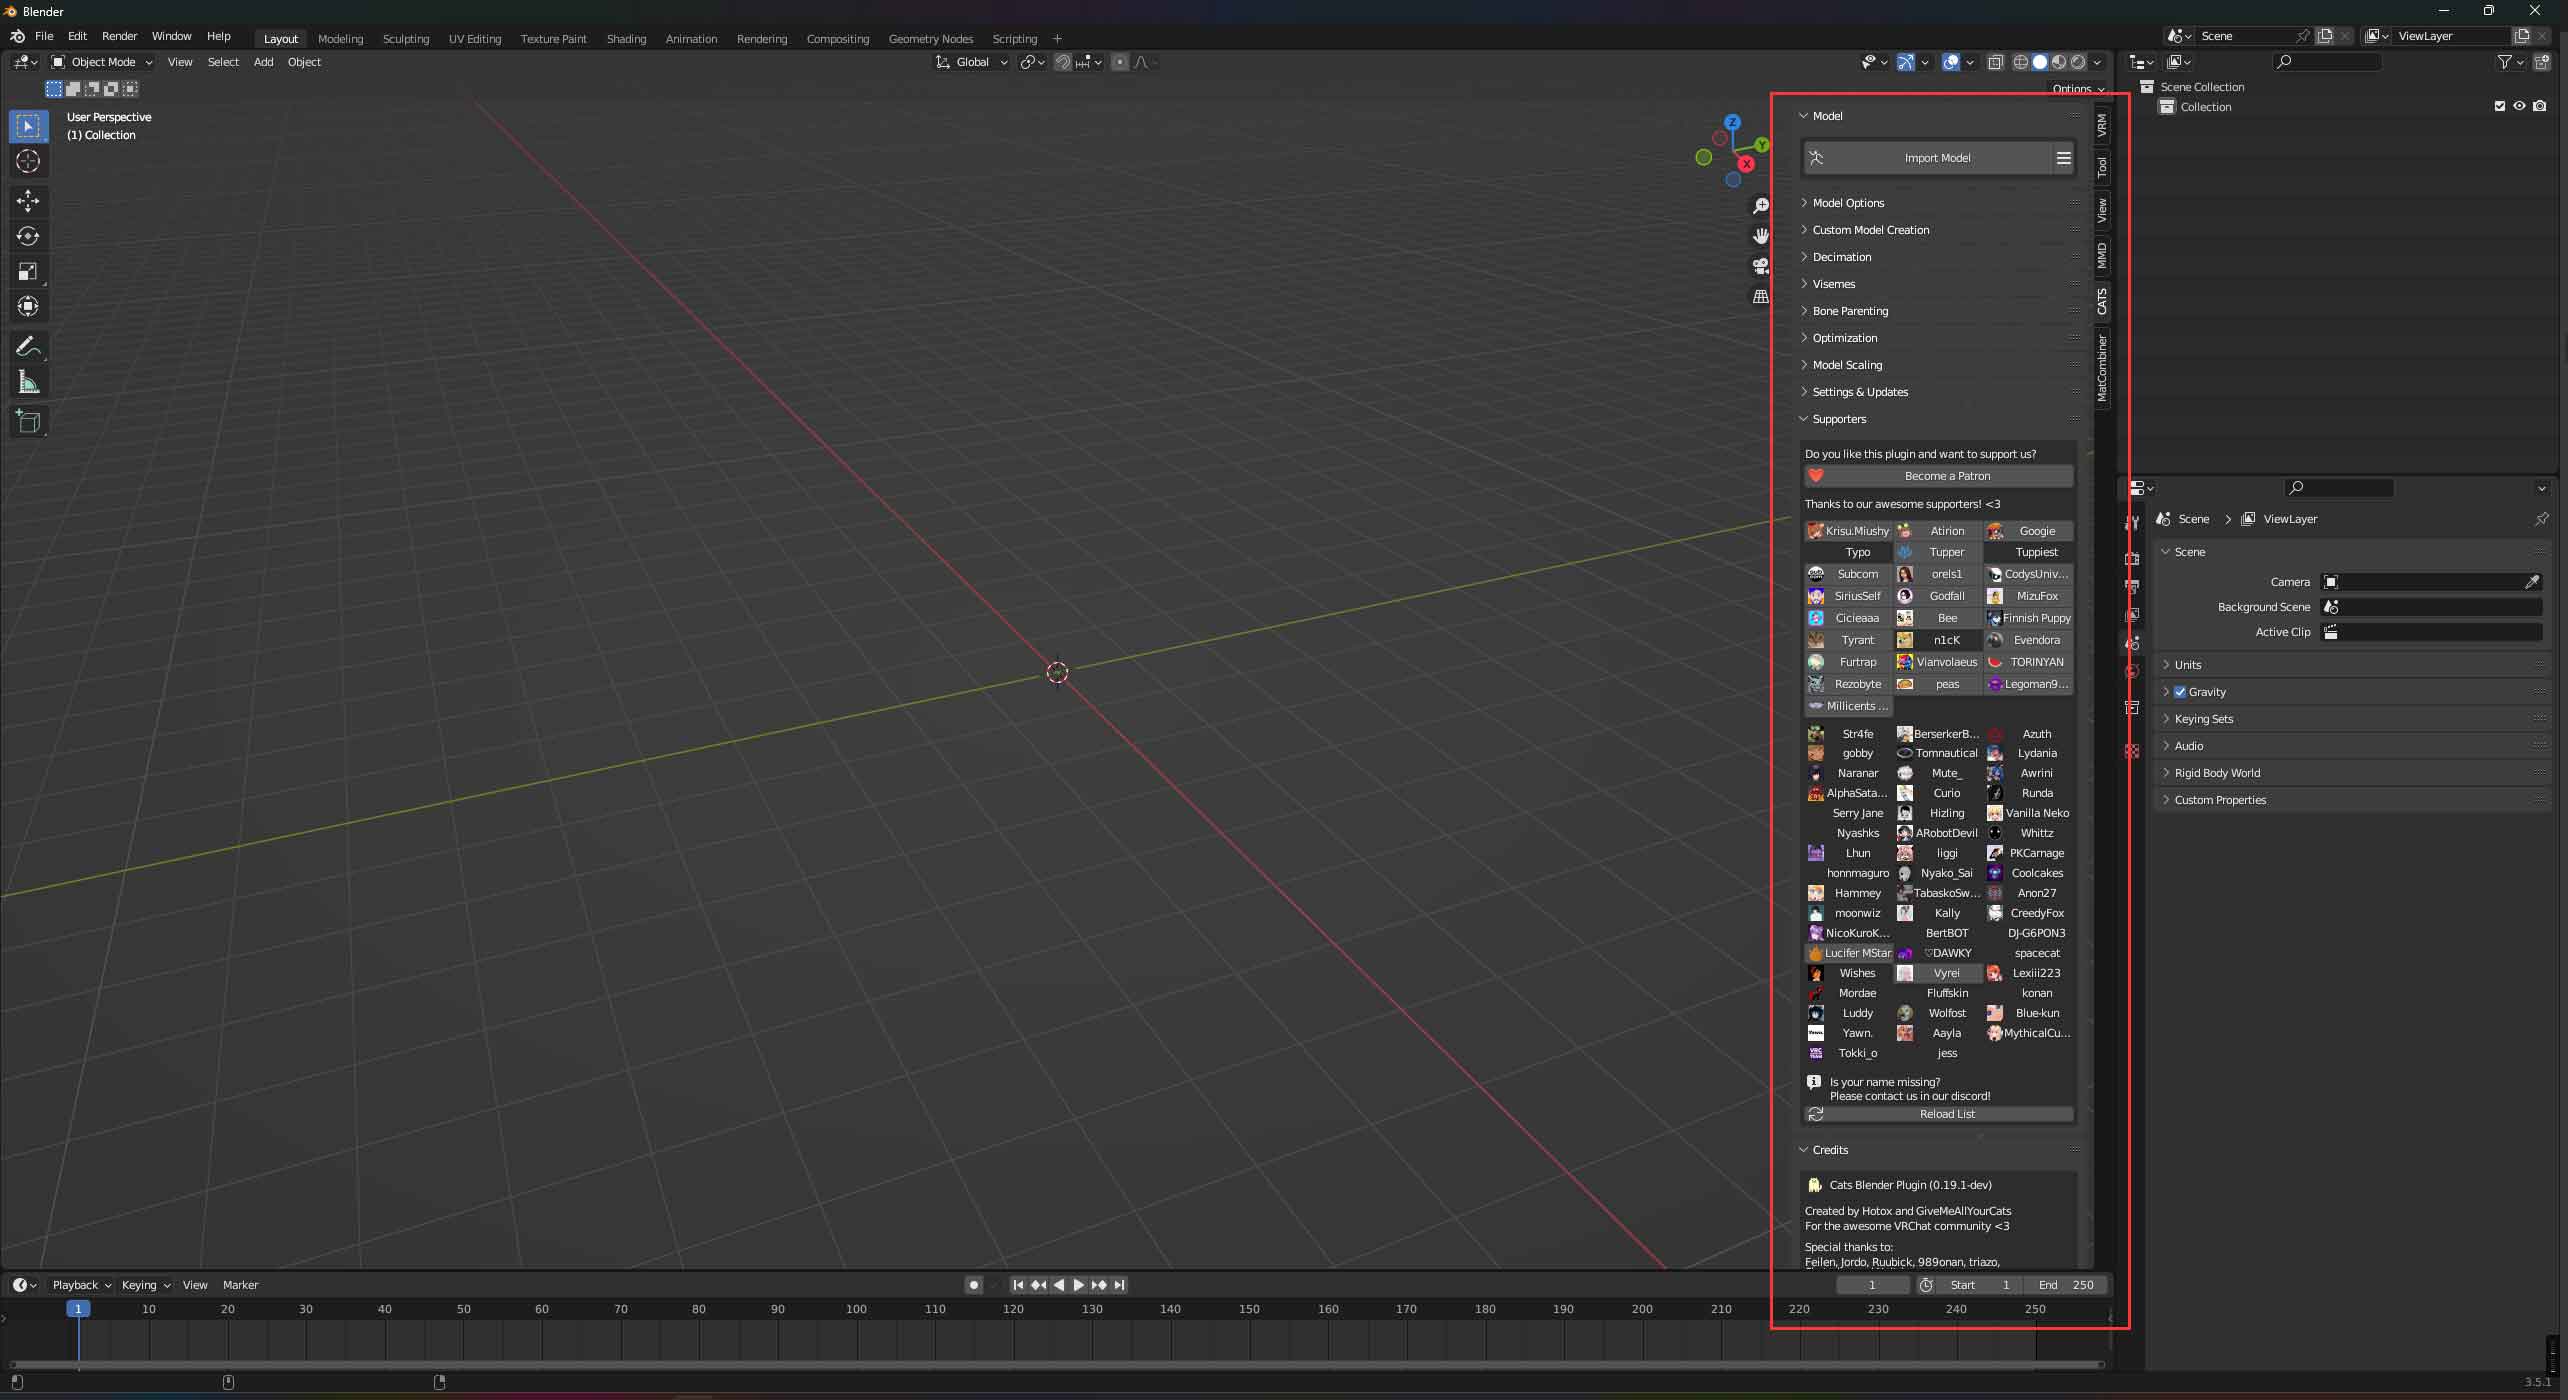
Task: Click the Add Cube tool
Action: [28, 421]
